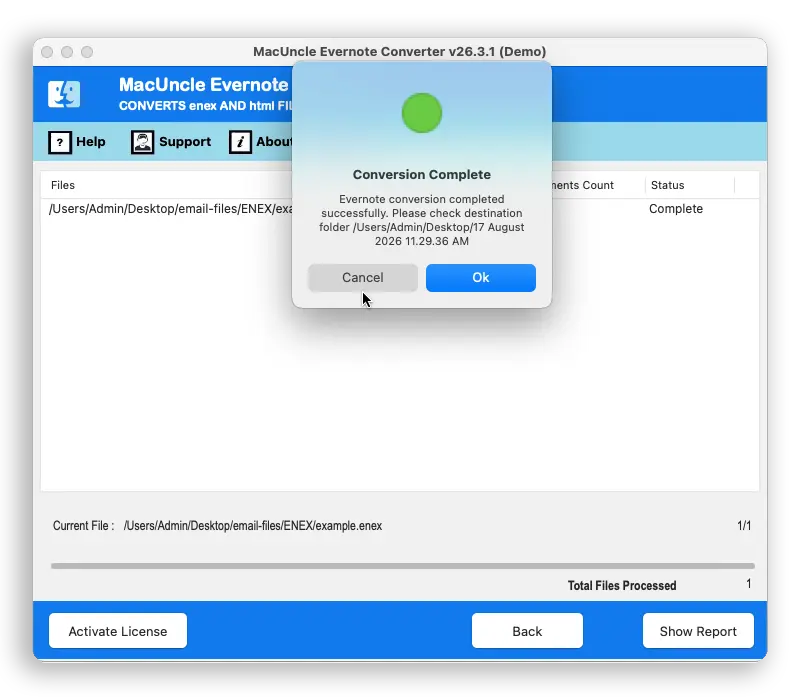Screen dimensions: 800x700
Task: Dismiss dialog with the Cancel button
Action: coord(363,278)
